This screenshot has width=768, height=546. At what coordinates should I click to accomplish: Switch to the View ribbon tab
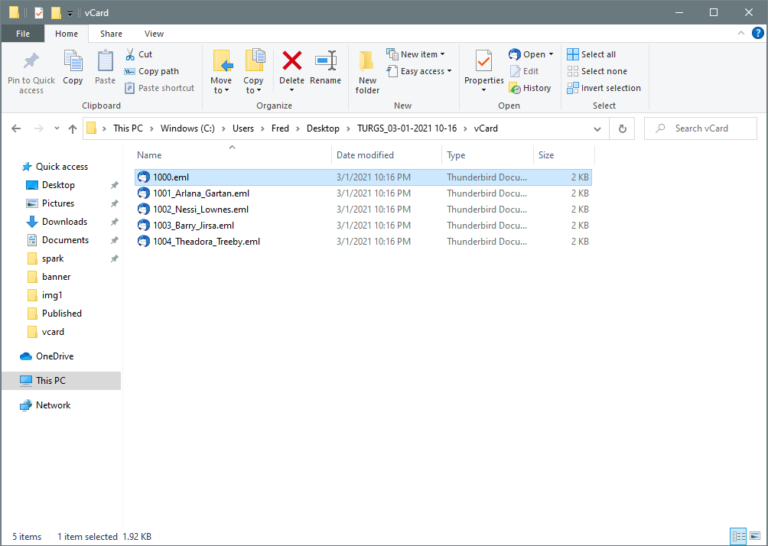pos(154,33)
